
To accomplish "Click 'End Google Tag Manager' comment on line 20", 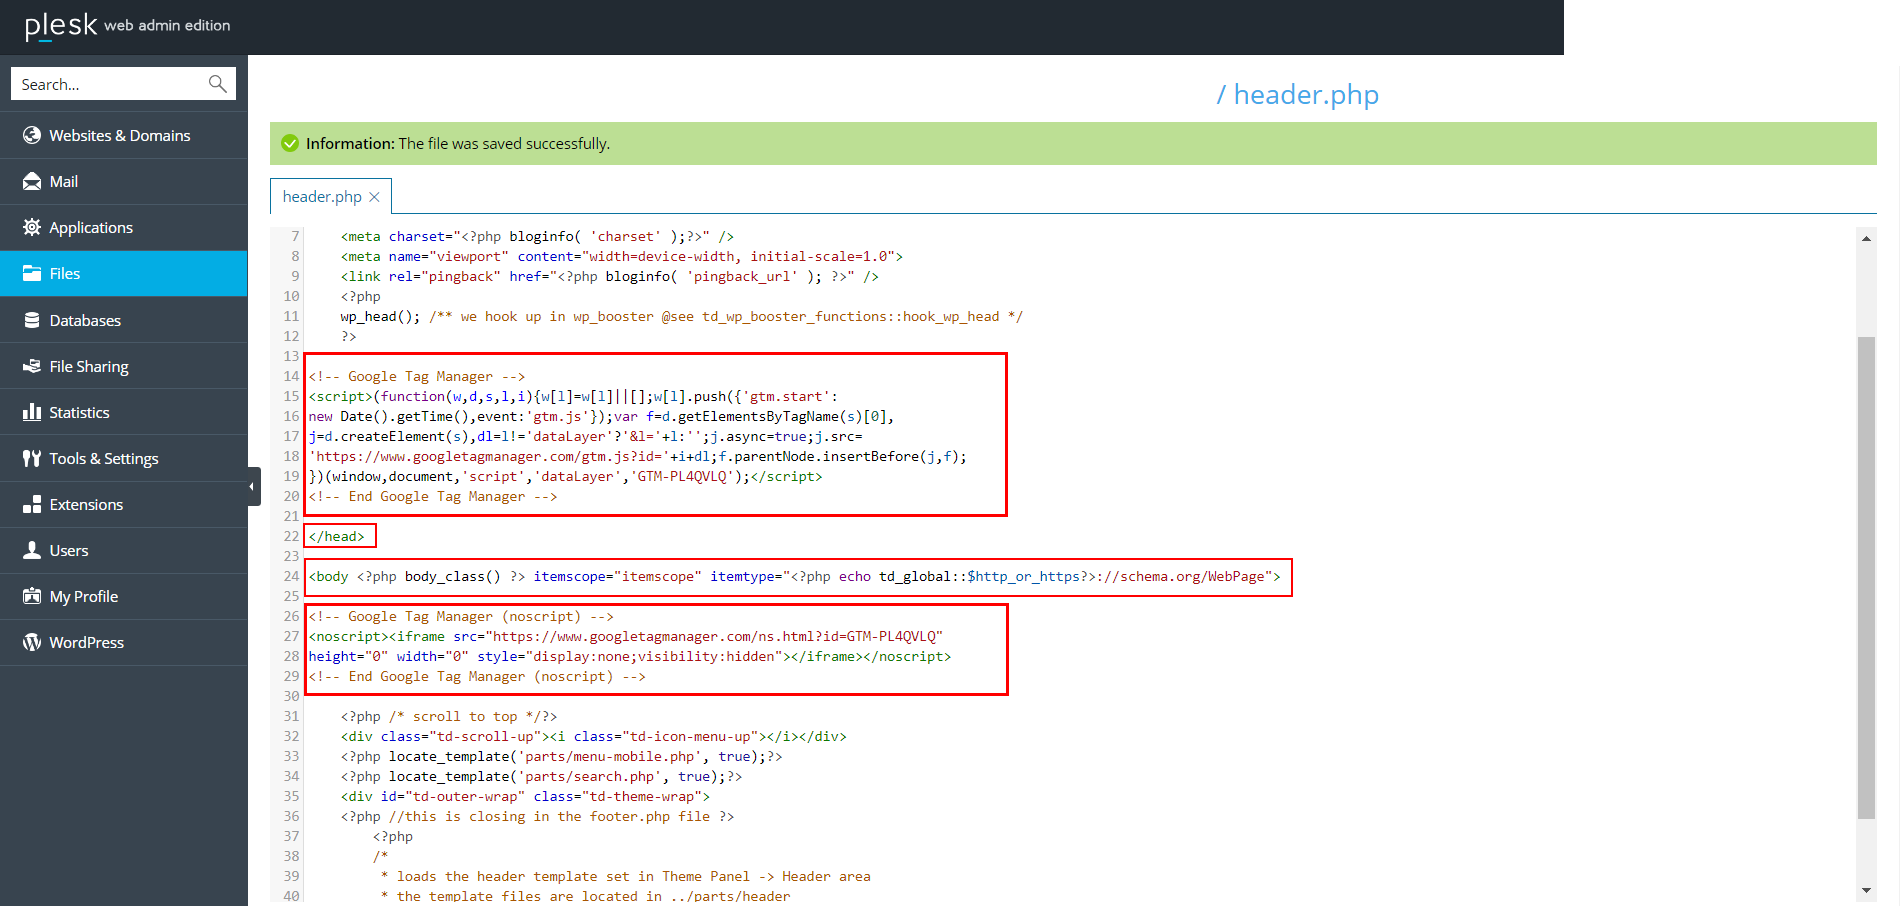I will click(x=433, y=496).
